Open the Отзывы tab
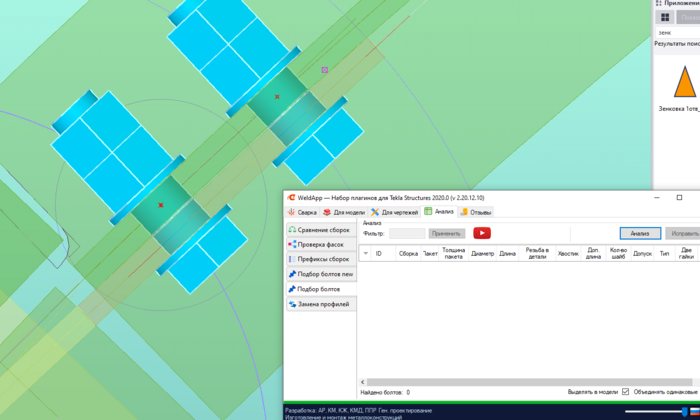700x420 pixels. click(476, 212)
